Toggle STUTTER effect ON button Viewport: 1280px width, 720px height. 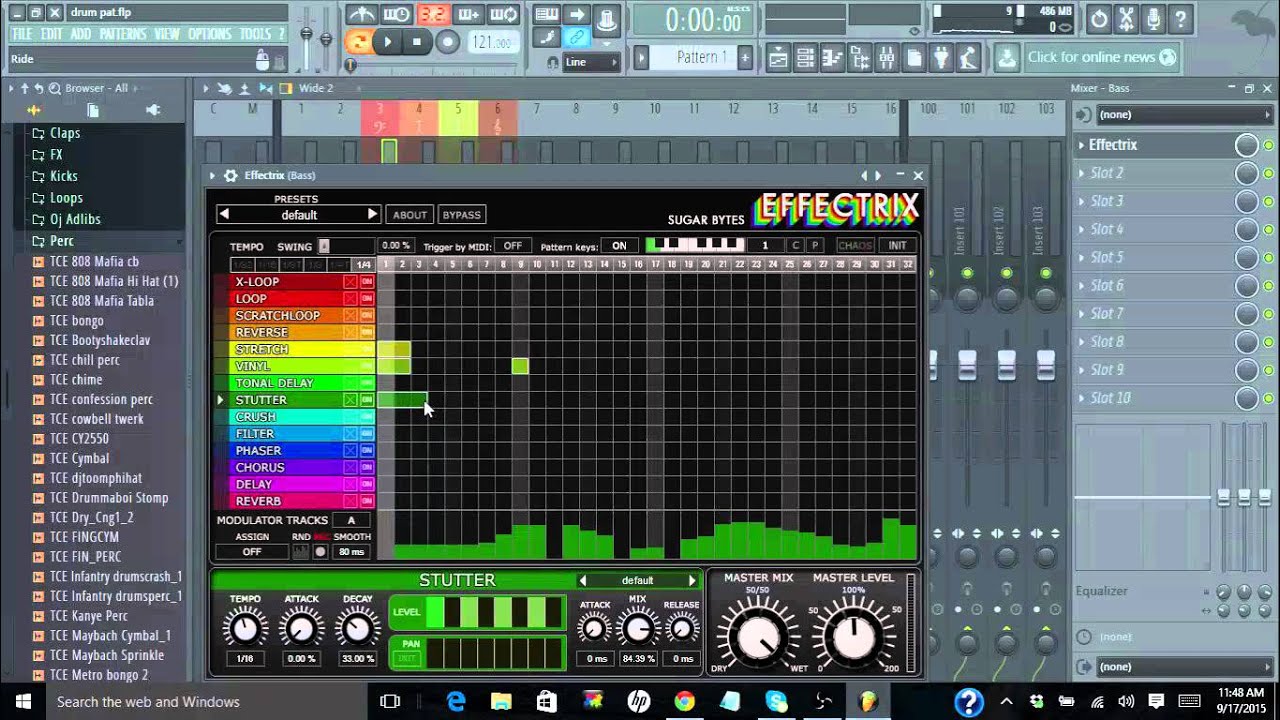pos(367,400)
